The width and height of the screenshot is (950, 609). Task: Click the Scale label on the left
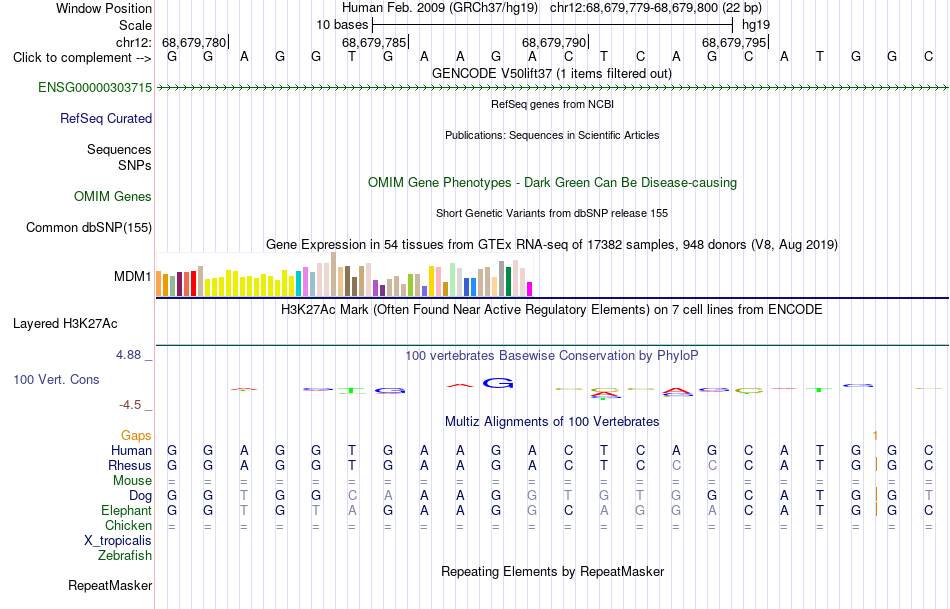pos(135,25)
